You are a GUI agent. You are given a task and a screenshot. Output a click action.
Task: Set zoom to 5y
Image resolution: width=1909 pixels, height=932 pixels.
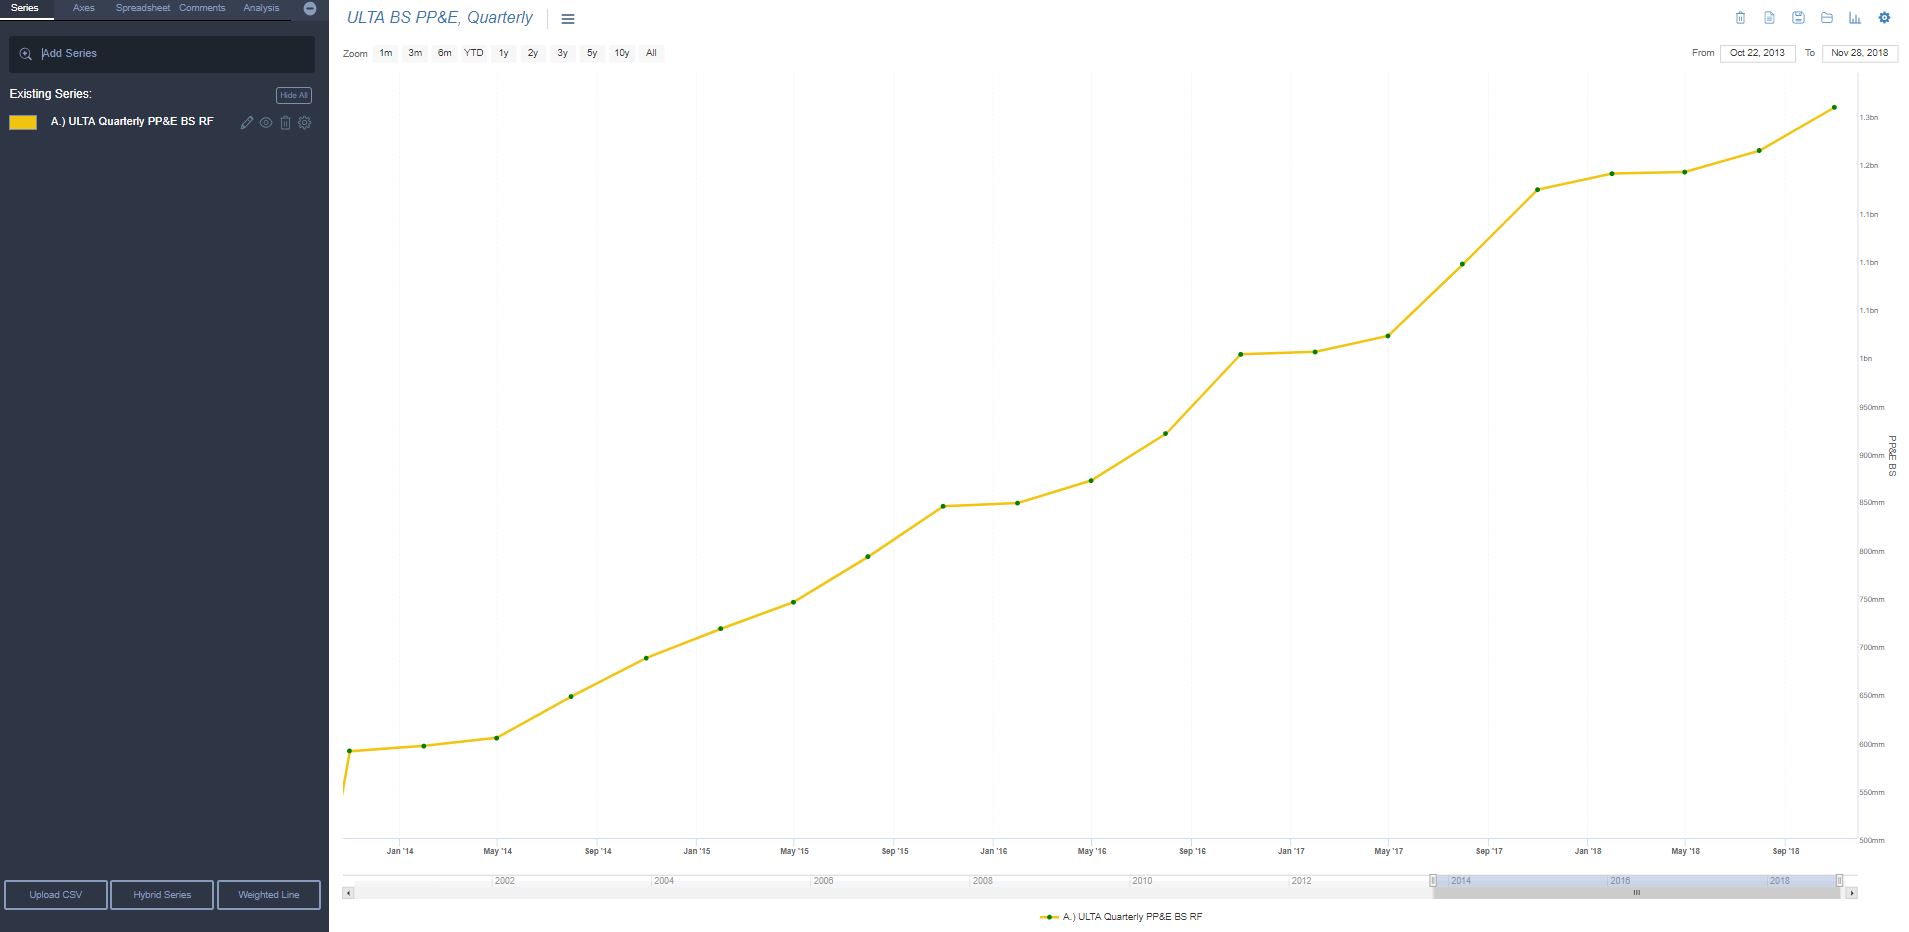(x=592, y=53)
